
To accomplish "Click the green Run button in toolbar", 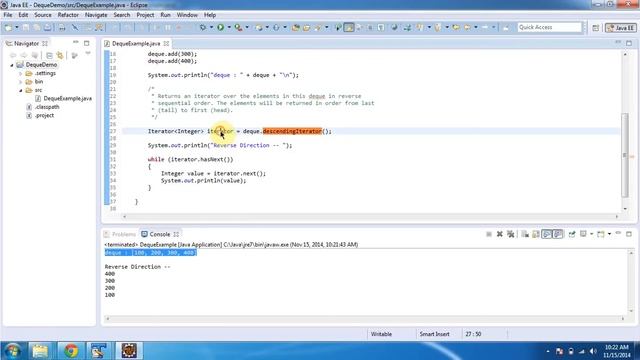I will pos(220,27).
